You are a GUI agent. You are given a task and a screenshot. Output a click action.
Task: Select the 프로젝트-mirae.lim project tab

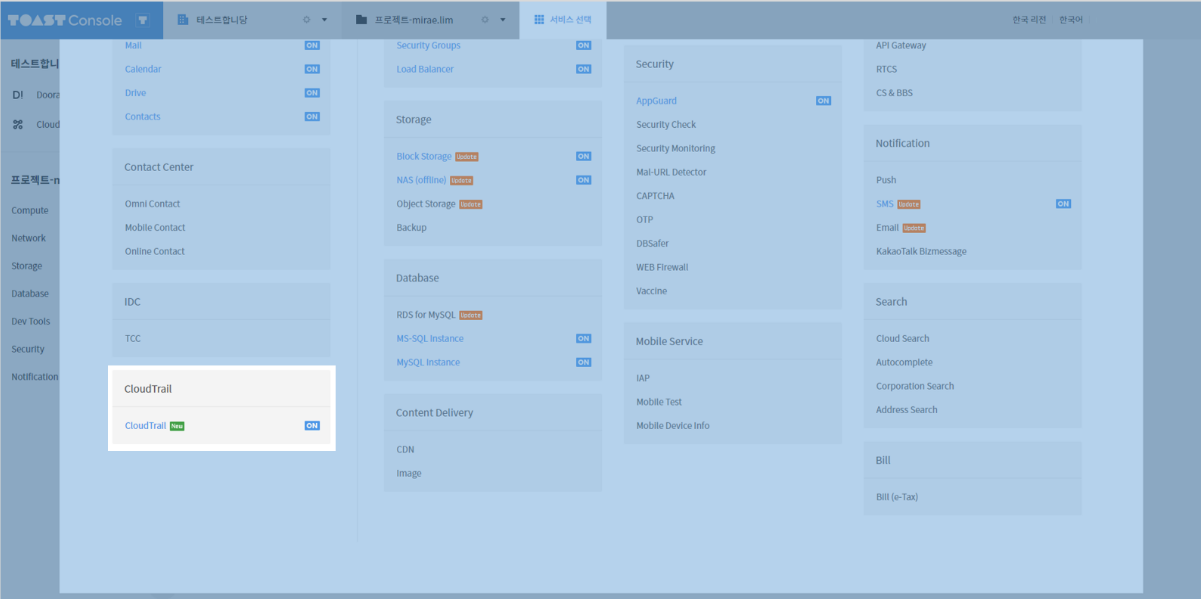tap(431, 19)
